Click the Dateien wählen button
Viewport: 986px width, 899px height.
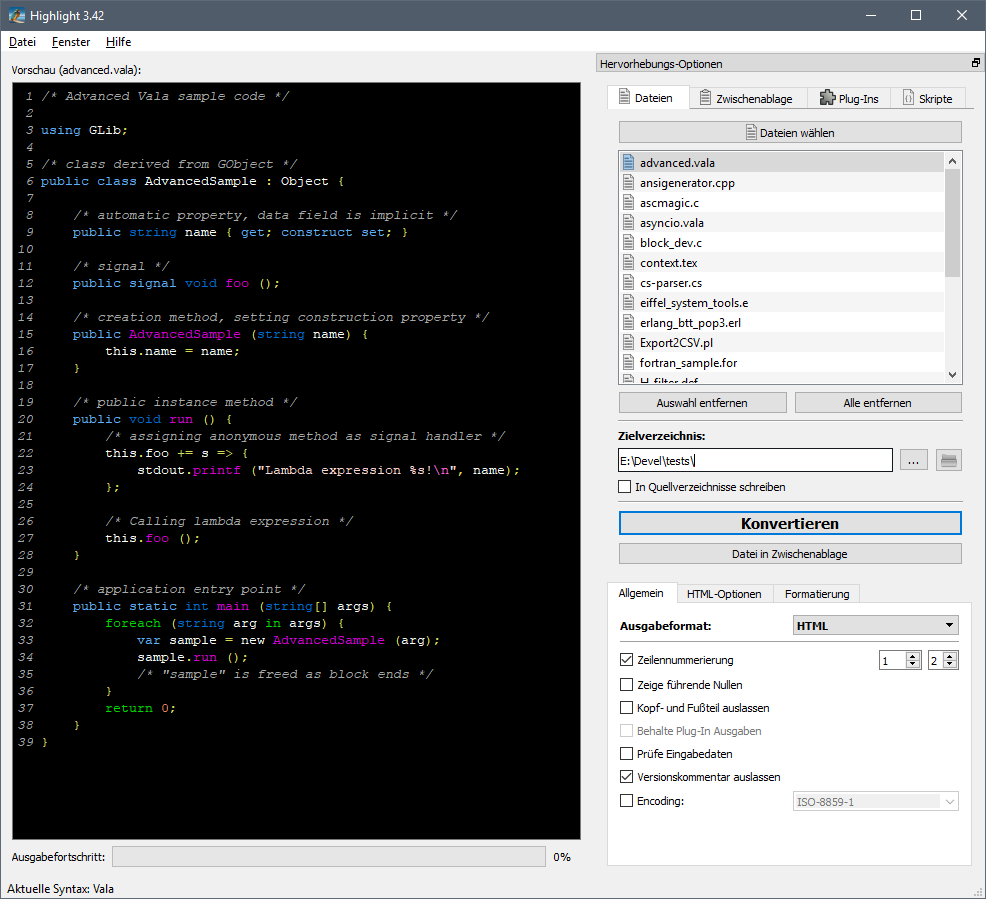click(x=790, y=133)
